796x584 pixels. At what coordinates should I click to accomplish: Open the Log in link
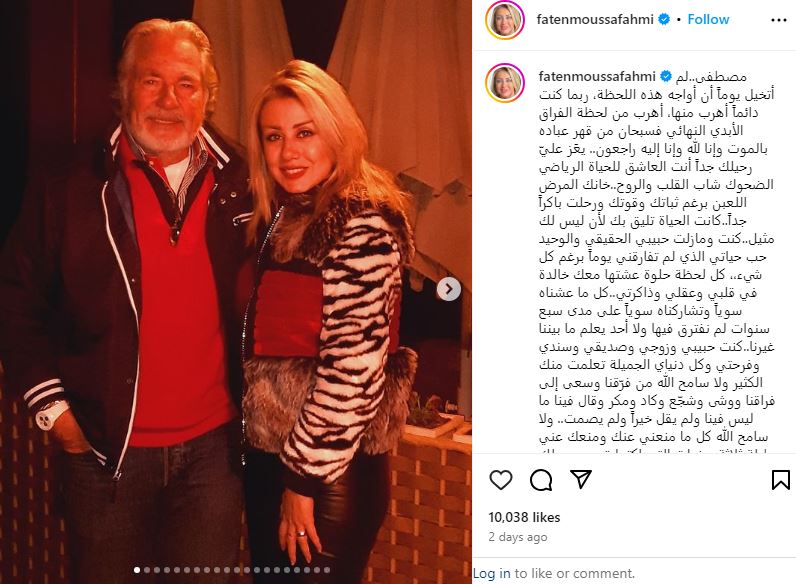point(491,573)
